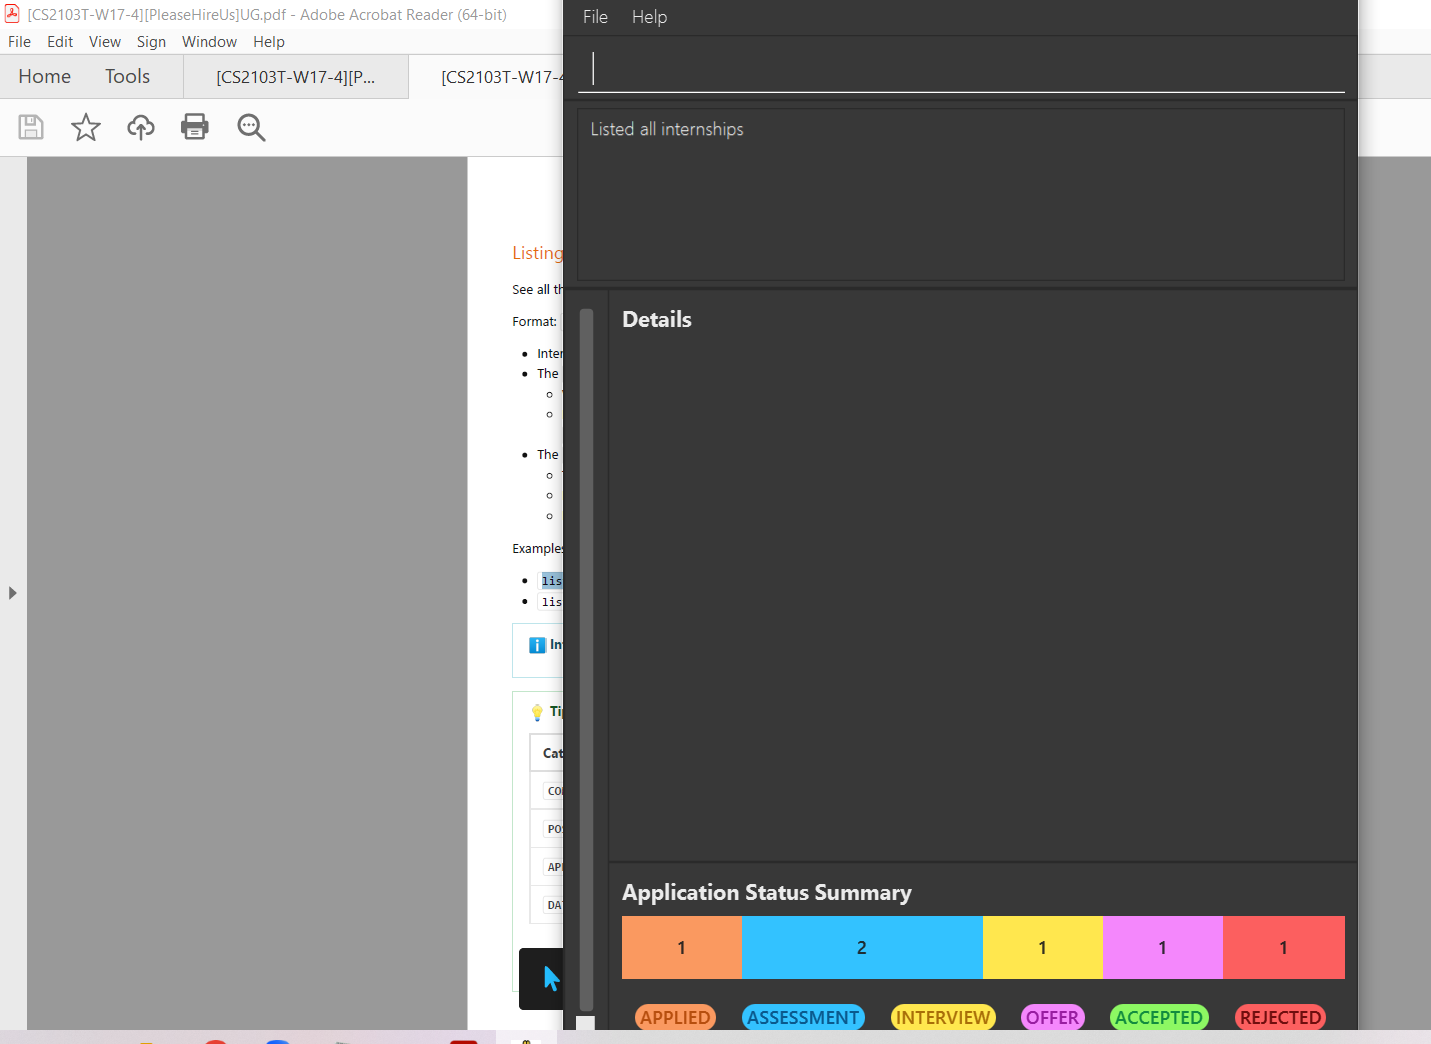The image size is (1431, 1044).
Task: Open the Sign menu in Acrobat Reader
Action: pos(152,42)
